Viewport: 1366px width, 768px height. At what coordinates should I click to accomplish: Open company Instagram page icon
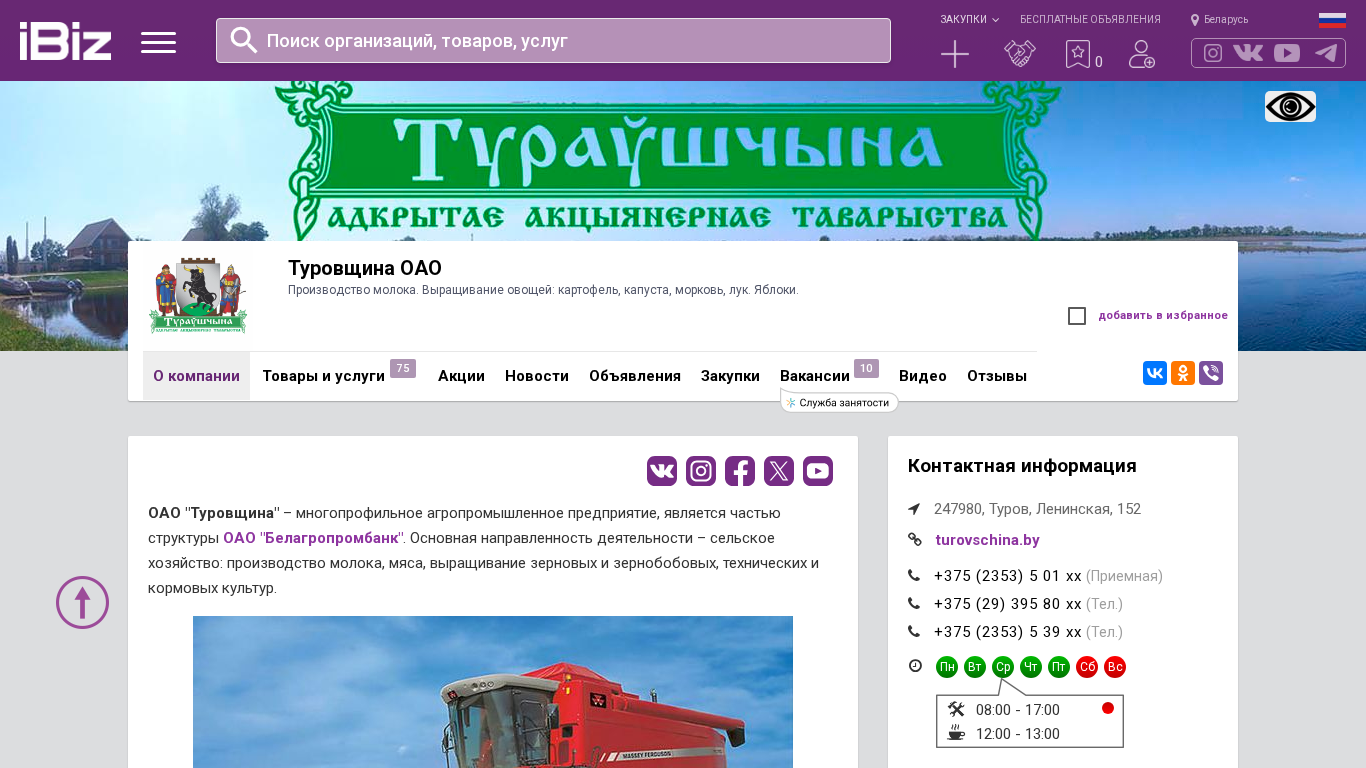701,471
